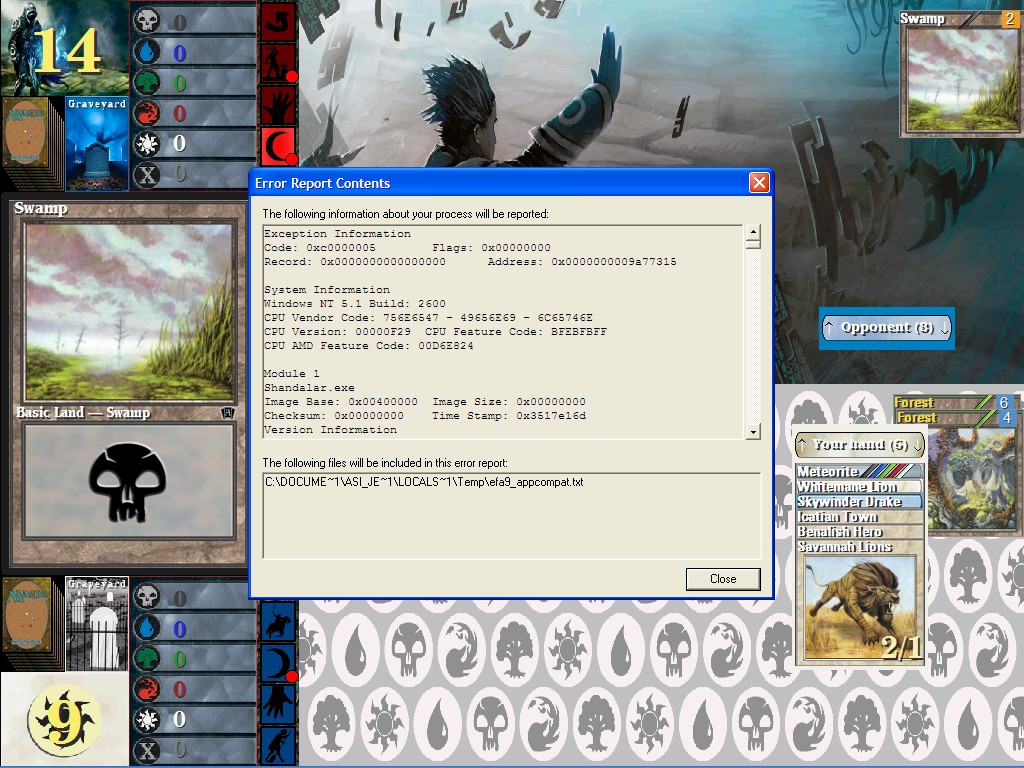
Task: Tap the colorless X mana in bottom pool
Action: click(147, 750)
